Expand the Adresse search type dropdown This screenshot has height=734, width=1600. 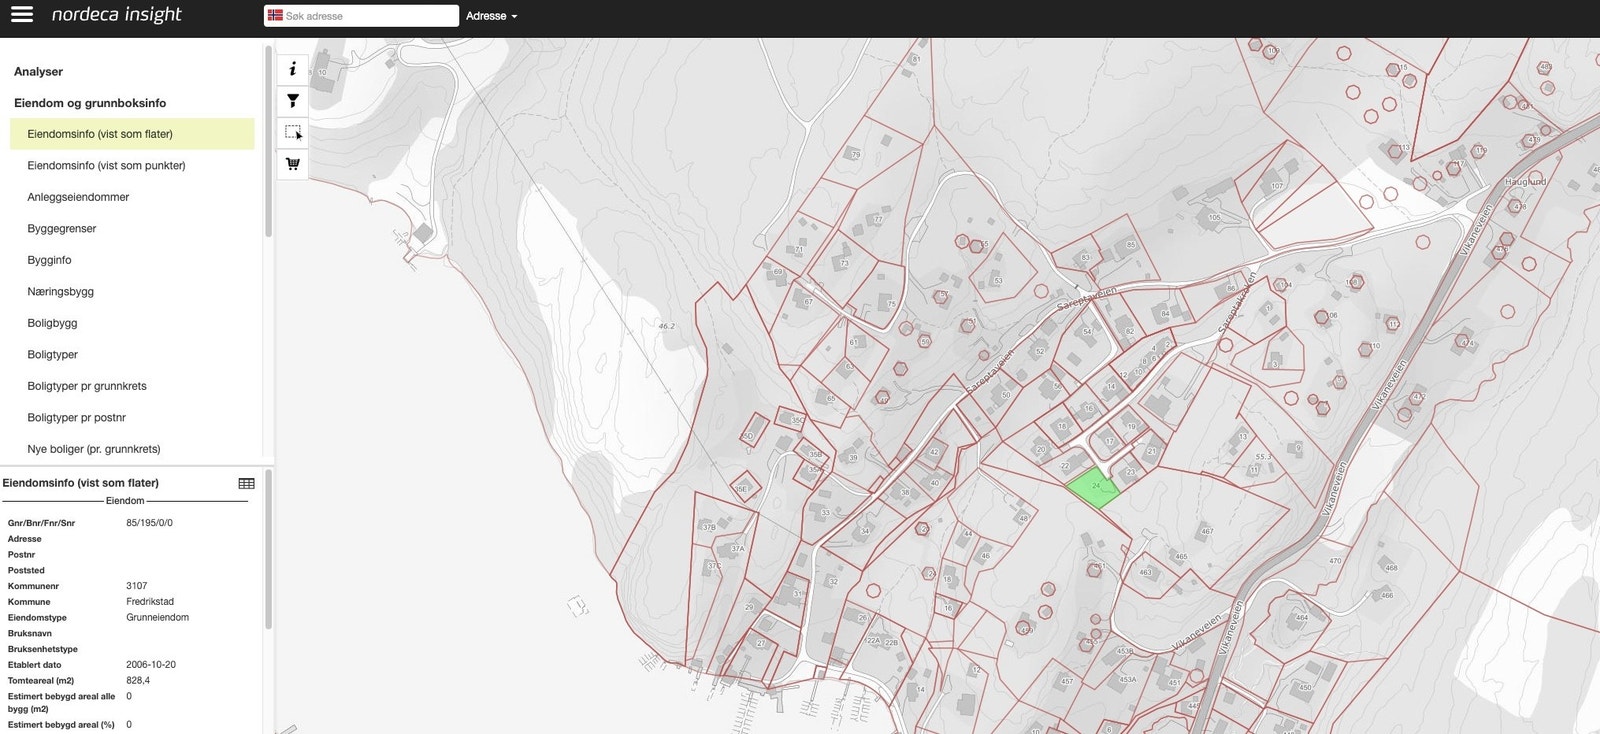point(491,16)
